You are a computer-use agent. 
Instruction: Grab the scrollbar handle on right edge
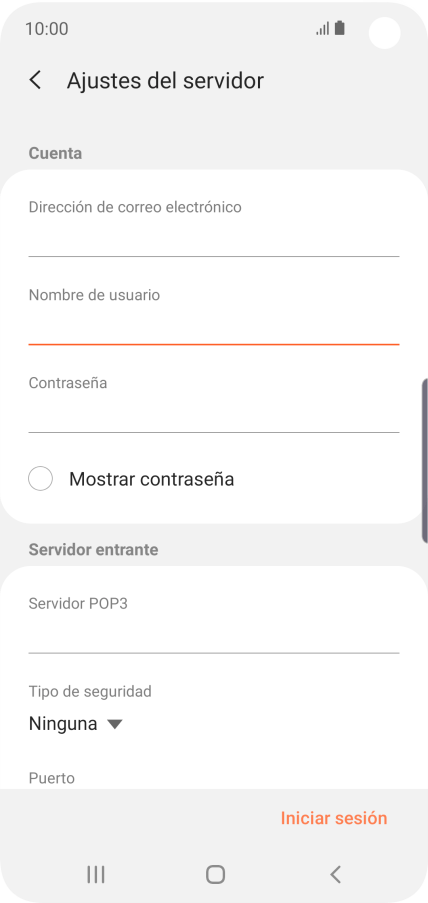[x=425, y=461]
